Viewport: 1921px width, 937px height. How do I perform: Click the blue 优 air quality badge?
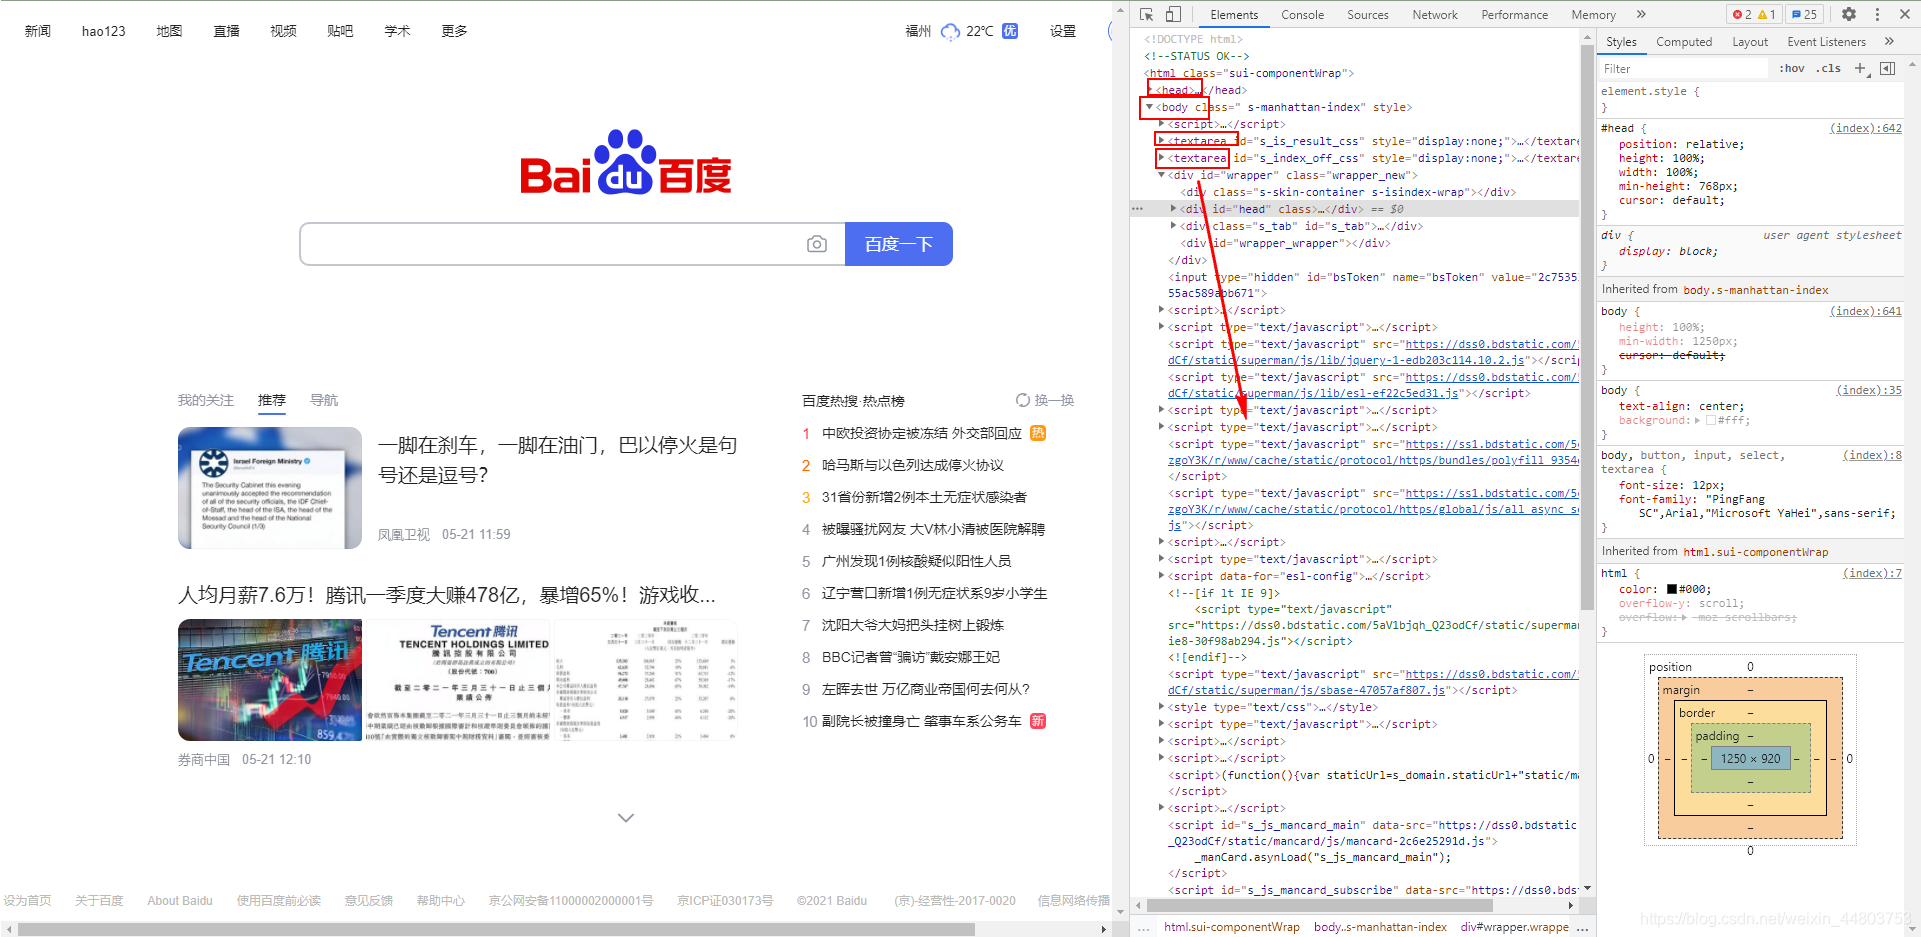[1010, 31]
